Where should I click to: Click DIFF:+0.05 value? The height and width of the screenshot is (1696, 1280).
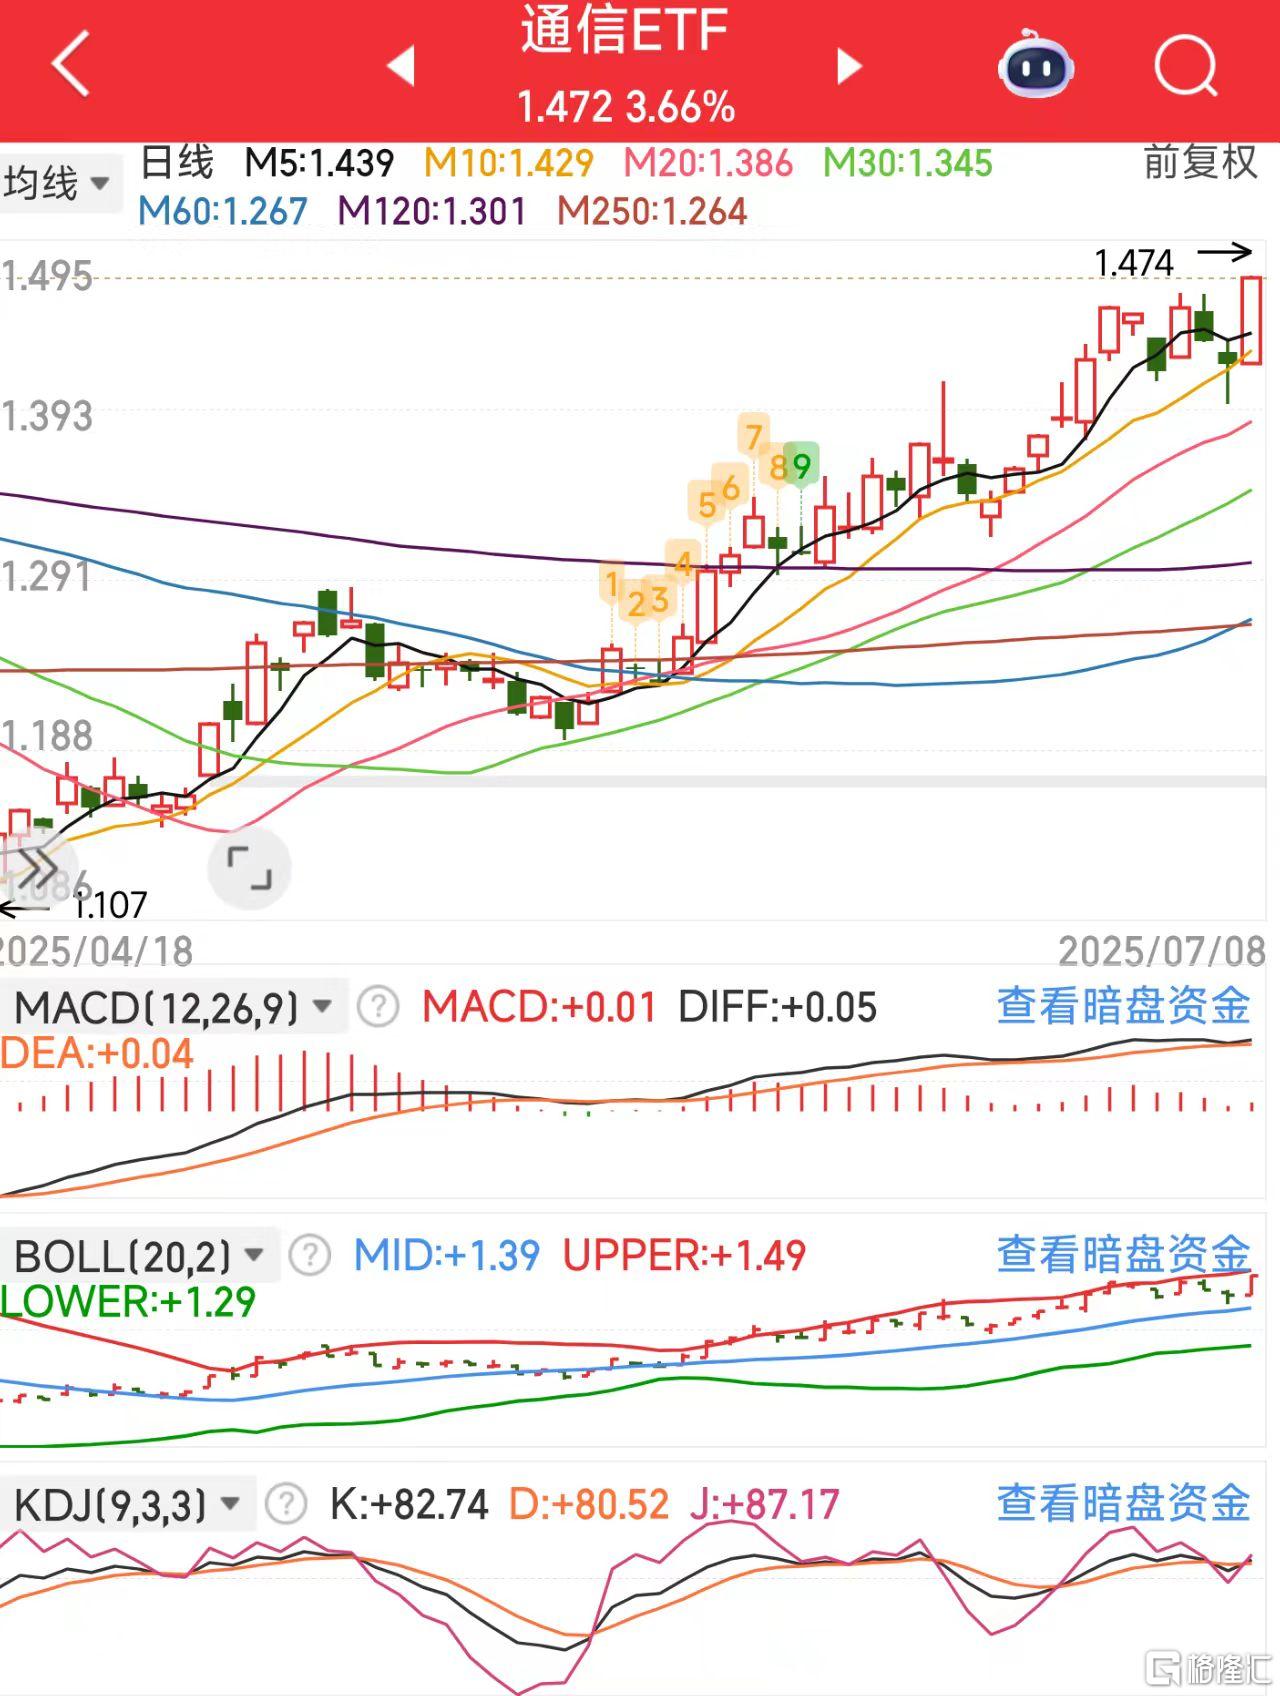point(777,1006)
